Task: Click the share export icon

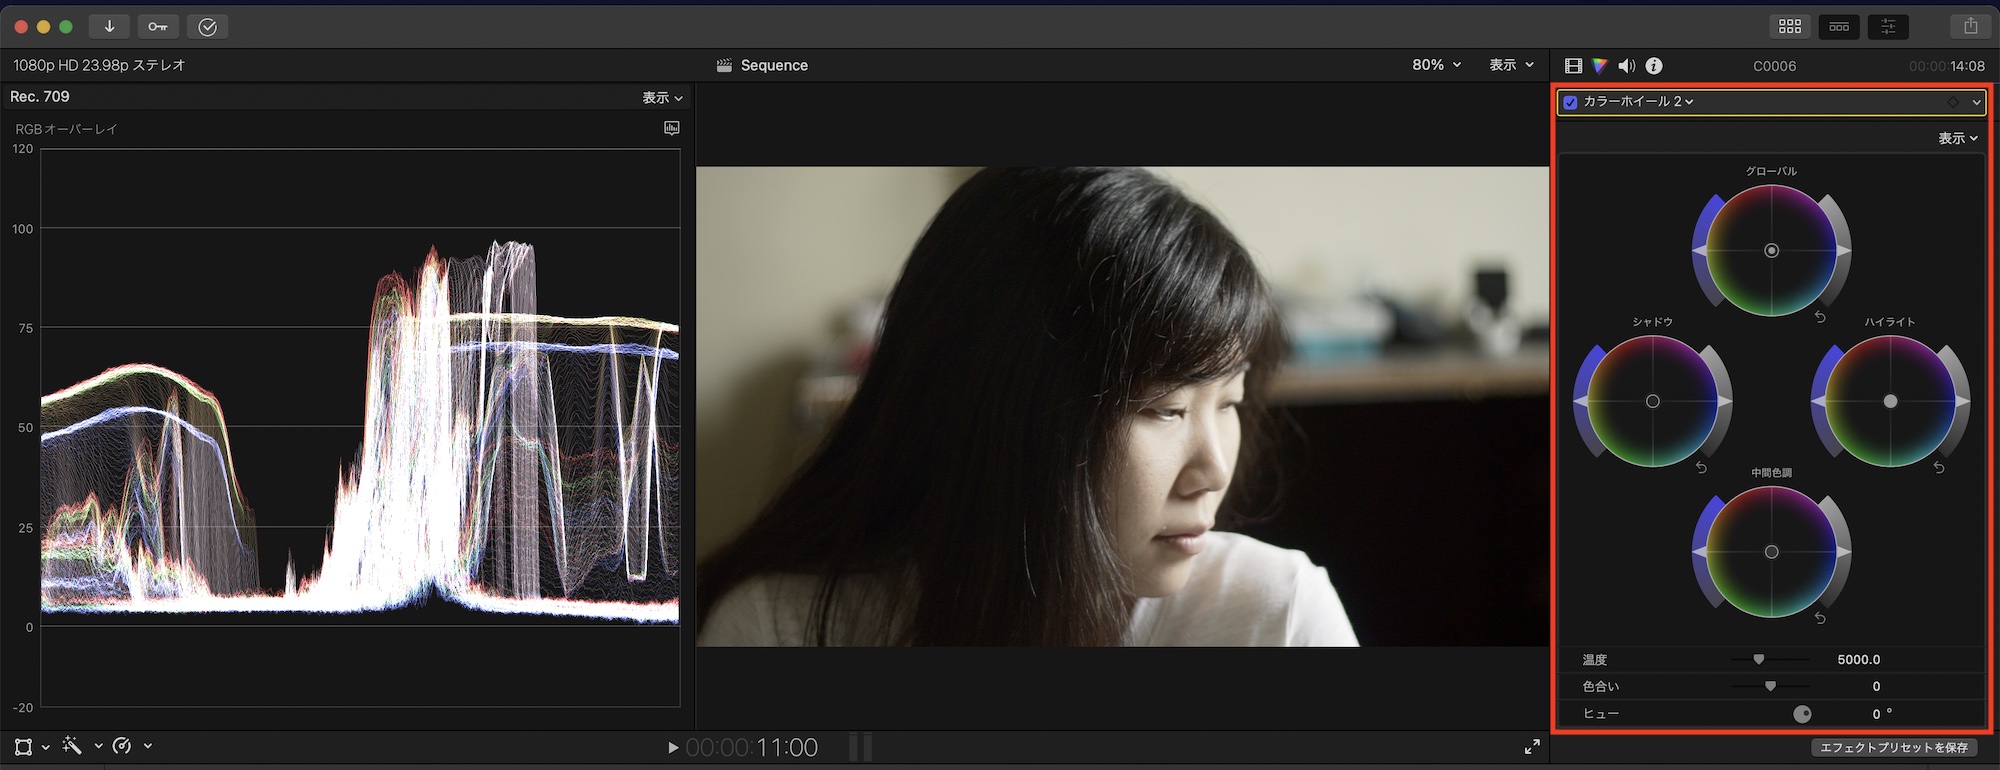Action: [x=1970, y=27]
